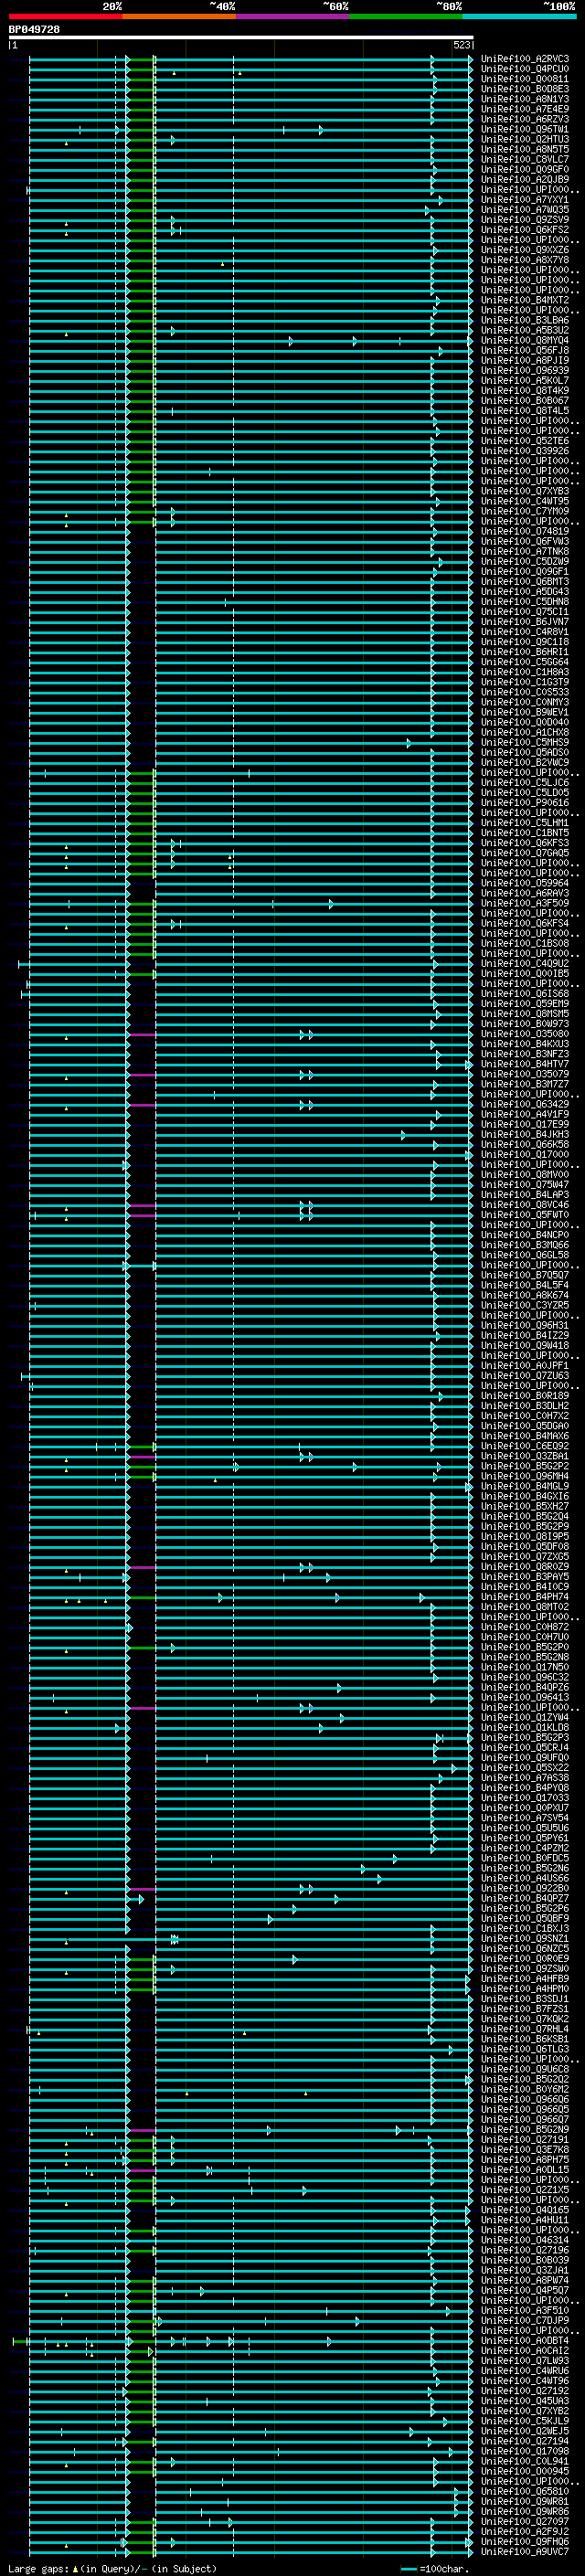Open hit UniRef100_Q63429
585x2576 pixels.
tap(525, 1104)
